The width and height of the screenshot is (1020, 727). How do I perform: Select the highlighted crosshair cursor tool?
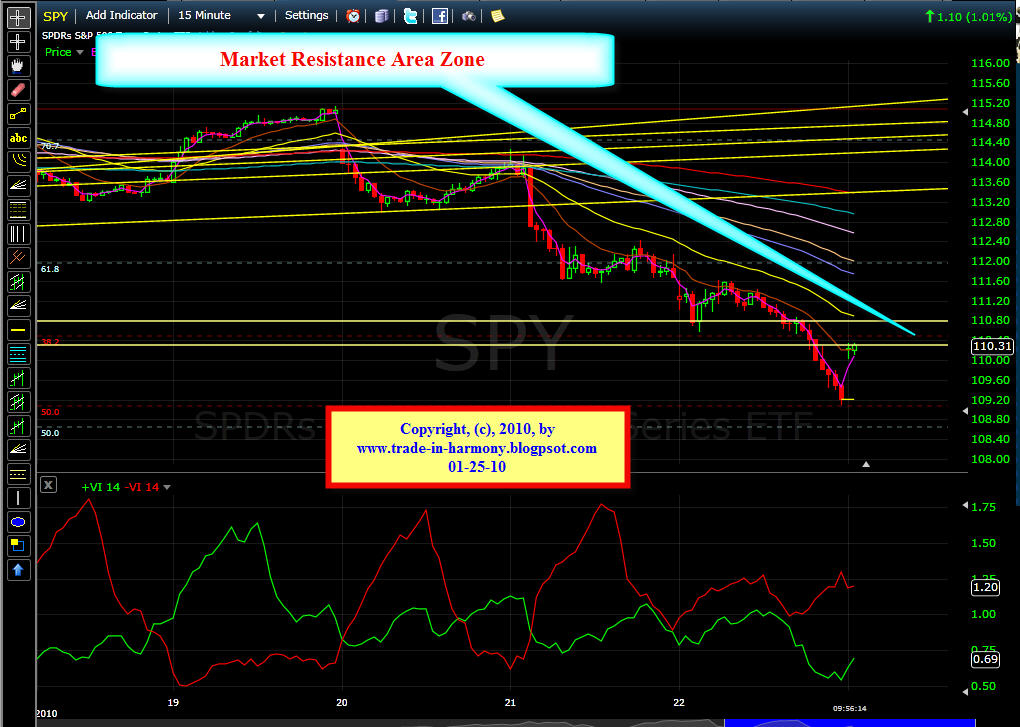pyautogui.click(x=18, y=17)
